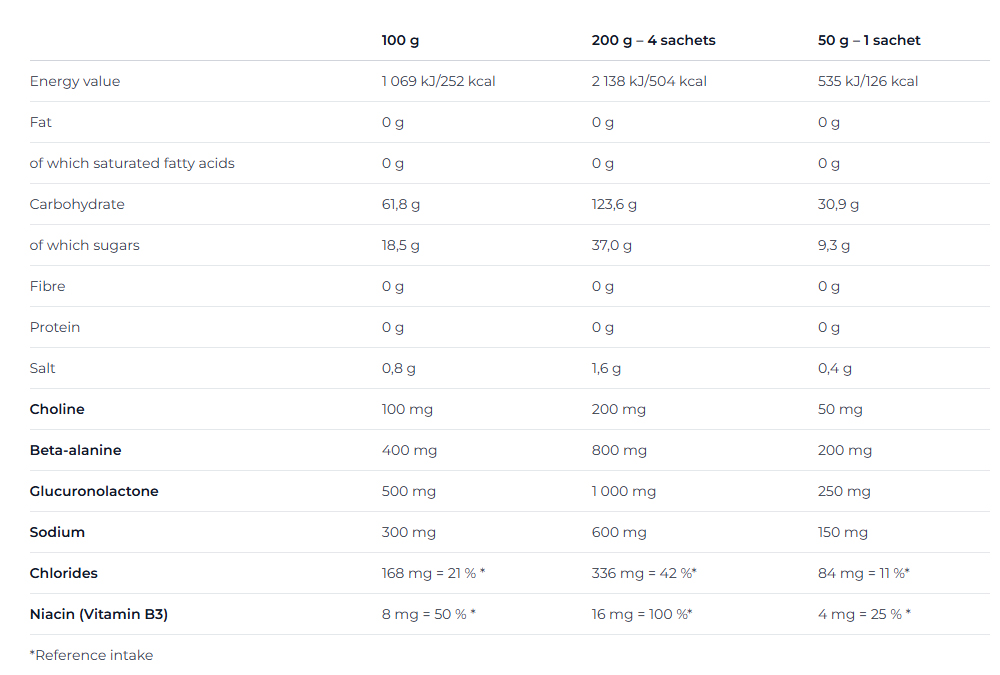1000x675 pixels.
Task: Select the "Energy value" row label
Action: pos(75,82)
